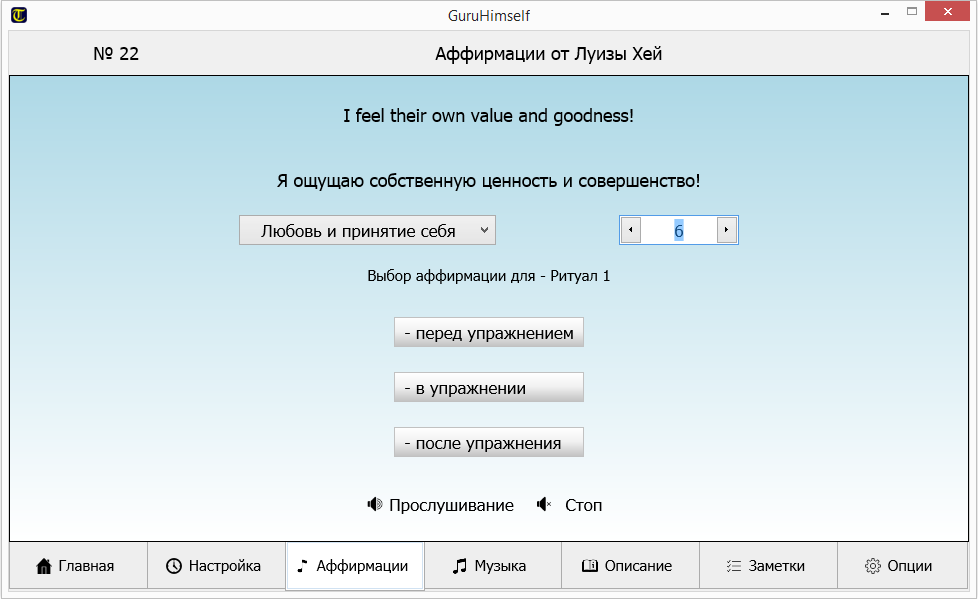Click the muted speaker icon beside Стоп
Viewport: 978px width, 599px height.
click(544, 505)
